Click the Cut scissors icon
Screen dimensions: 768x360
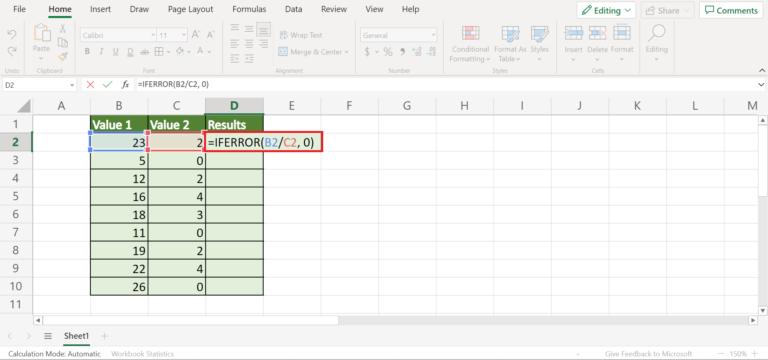[x=63, y=29]
